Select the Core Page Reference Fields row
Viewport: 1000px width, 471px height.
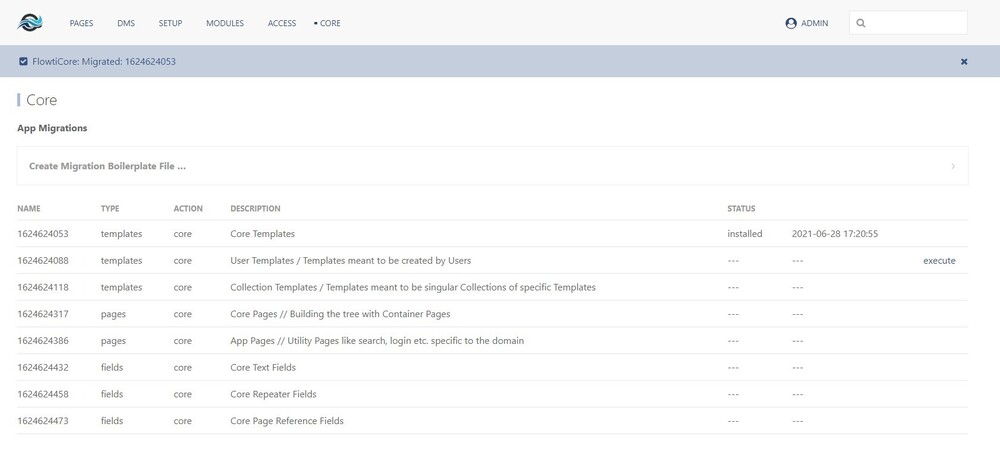click(x=287, y=421)
